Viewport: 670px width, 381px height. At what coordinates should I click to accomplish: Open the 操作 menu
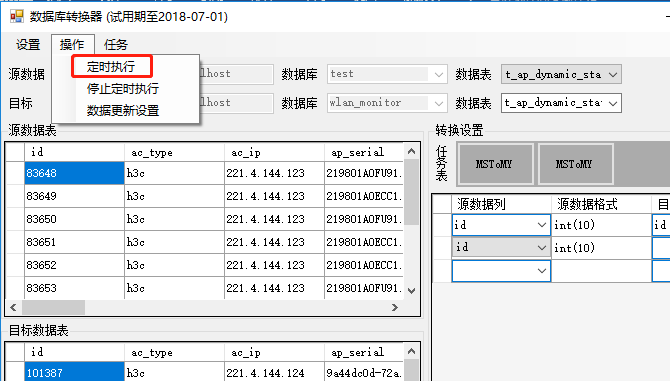pyautogui.click(x=72, y=44)
